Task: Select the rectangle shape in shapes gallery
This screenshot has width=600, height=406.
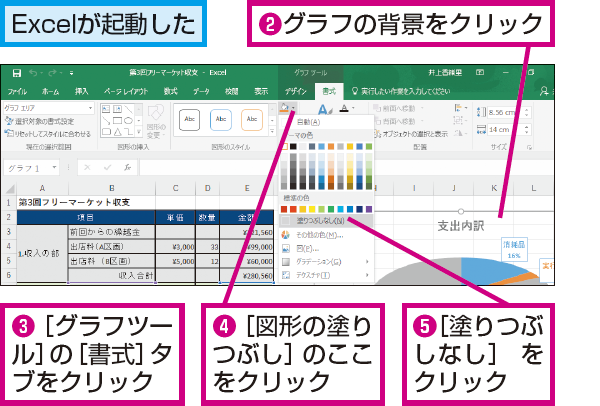Action: 117,121
